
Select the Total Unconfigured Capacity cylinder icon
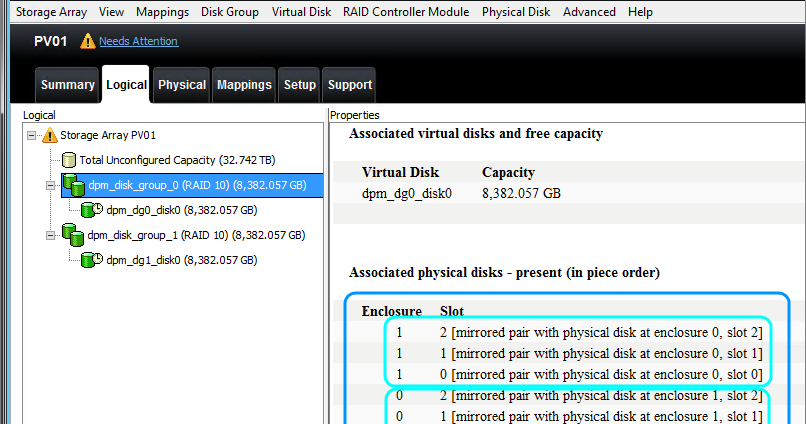click(x=68, y=160)
